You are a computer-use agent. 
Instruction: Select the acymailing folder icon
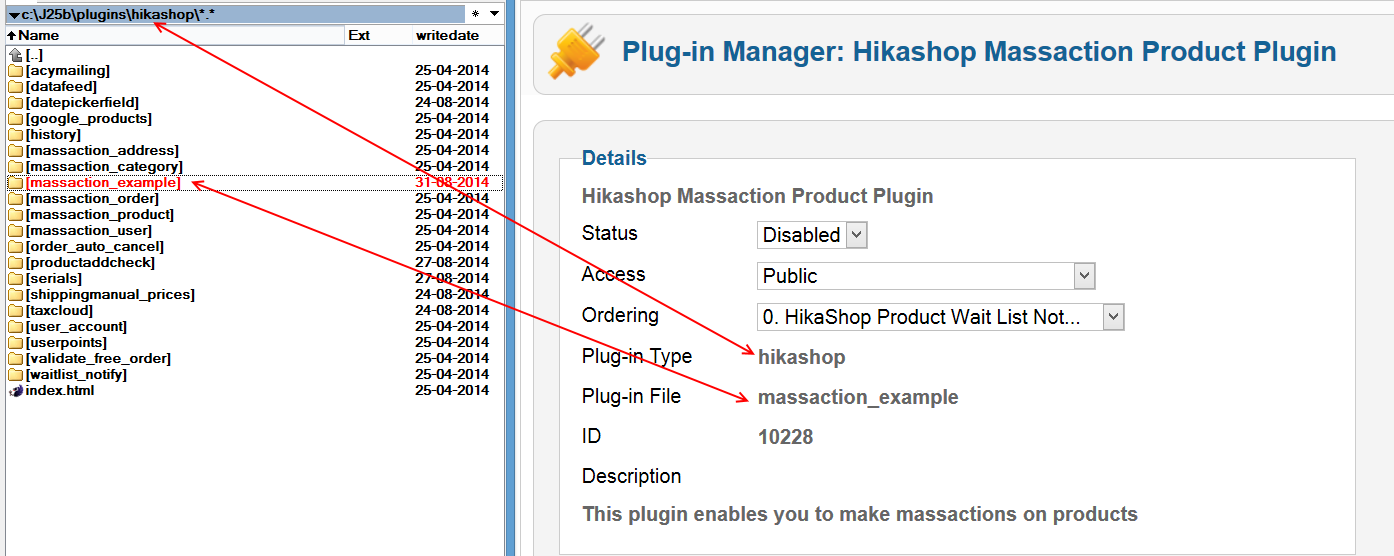[x=15, y=71]
